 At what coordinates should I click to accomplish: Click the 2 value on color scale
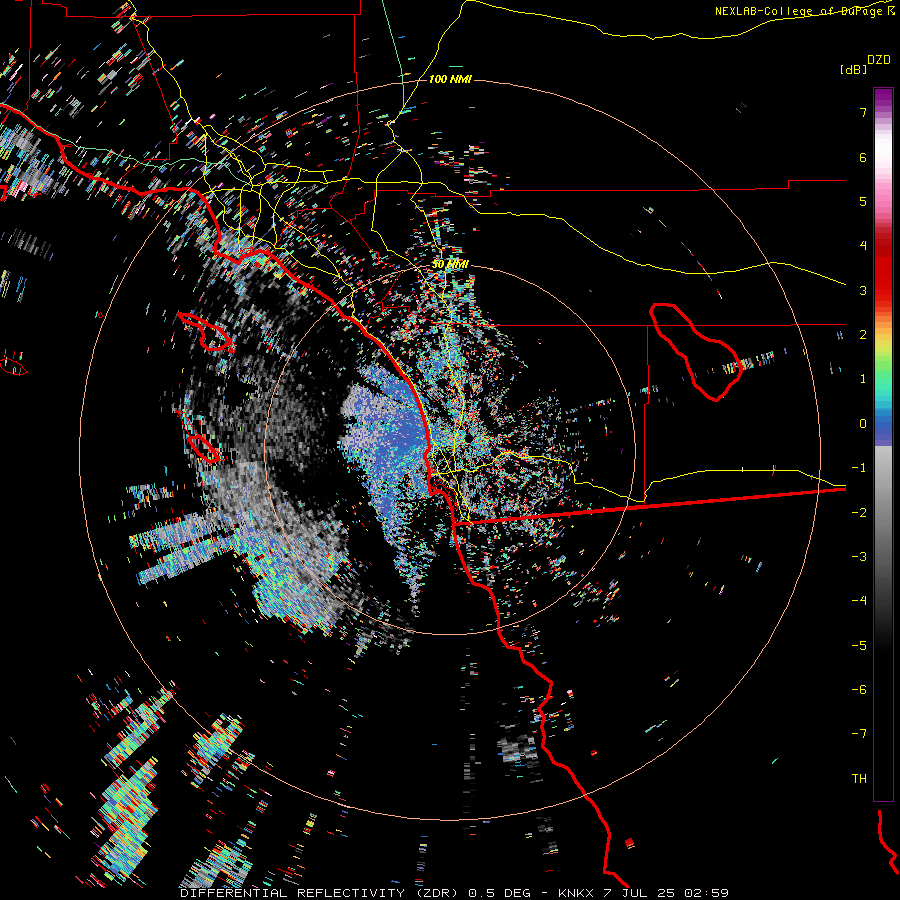coord(863,335)
